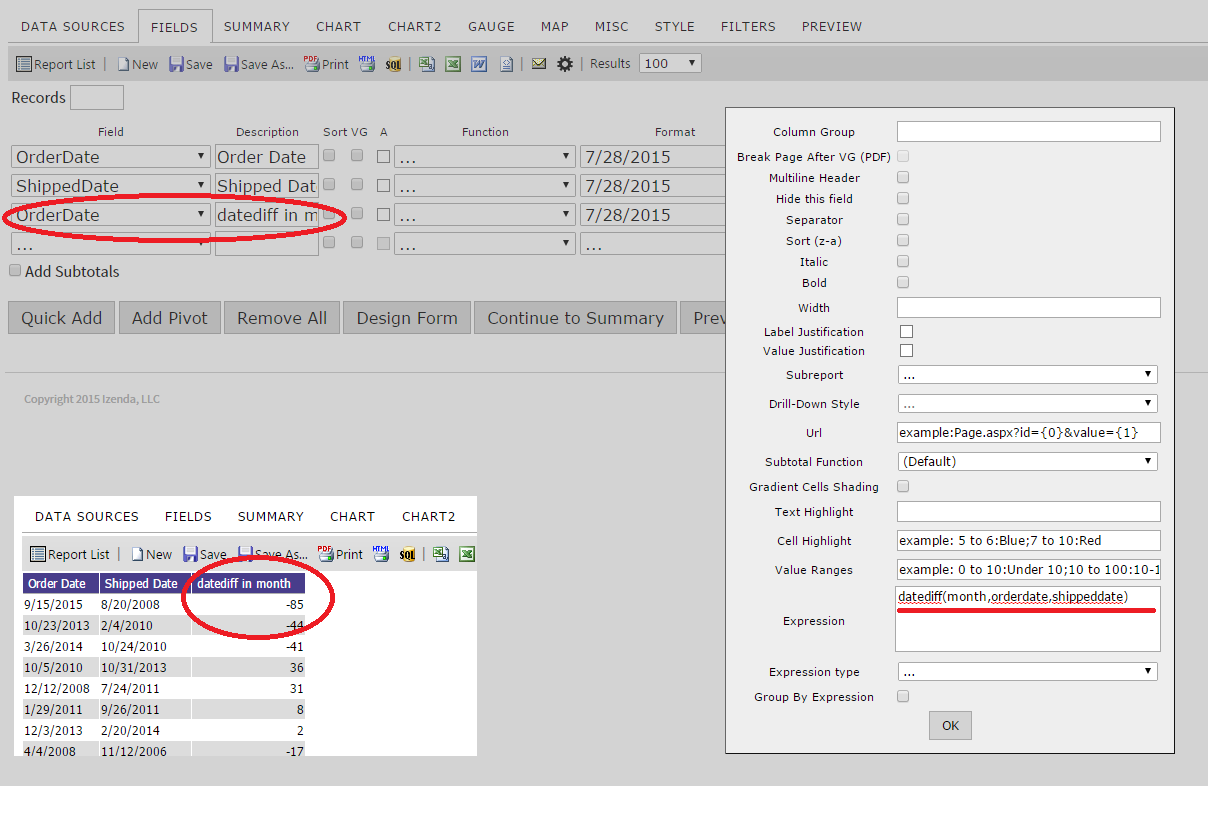This screenshot has height=838, width=1208.
Task: Confirm the properties dialog with OK
Action: click(x=950, y=725)
